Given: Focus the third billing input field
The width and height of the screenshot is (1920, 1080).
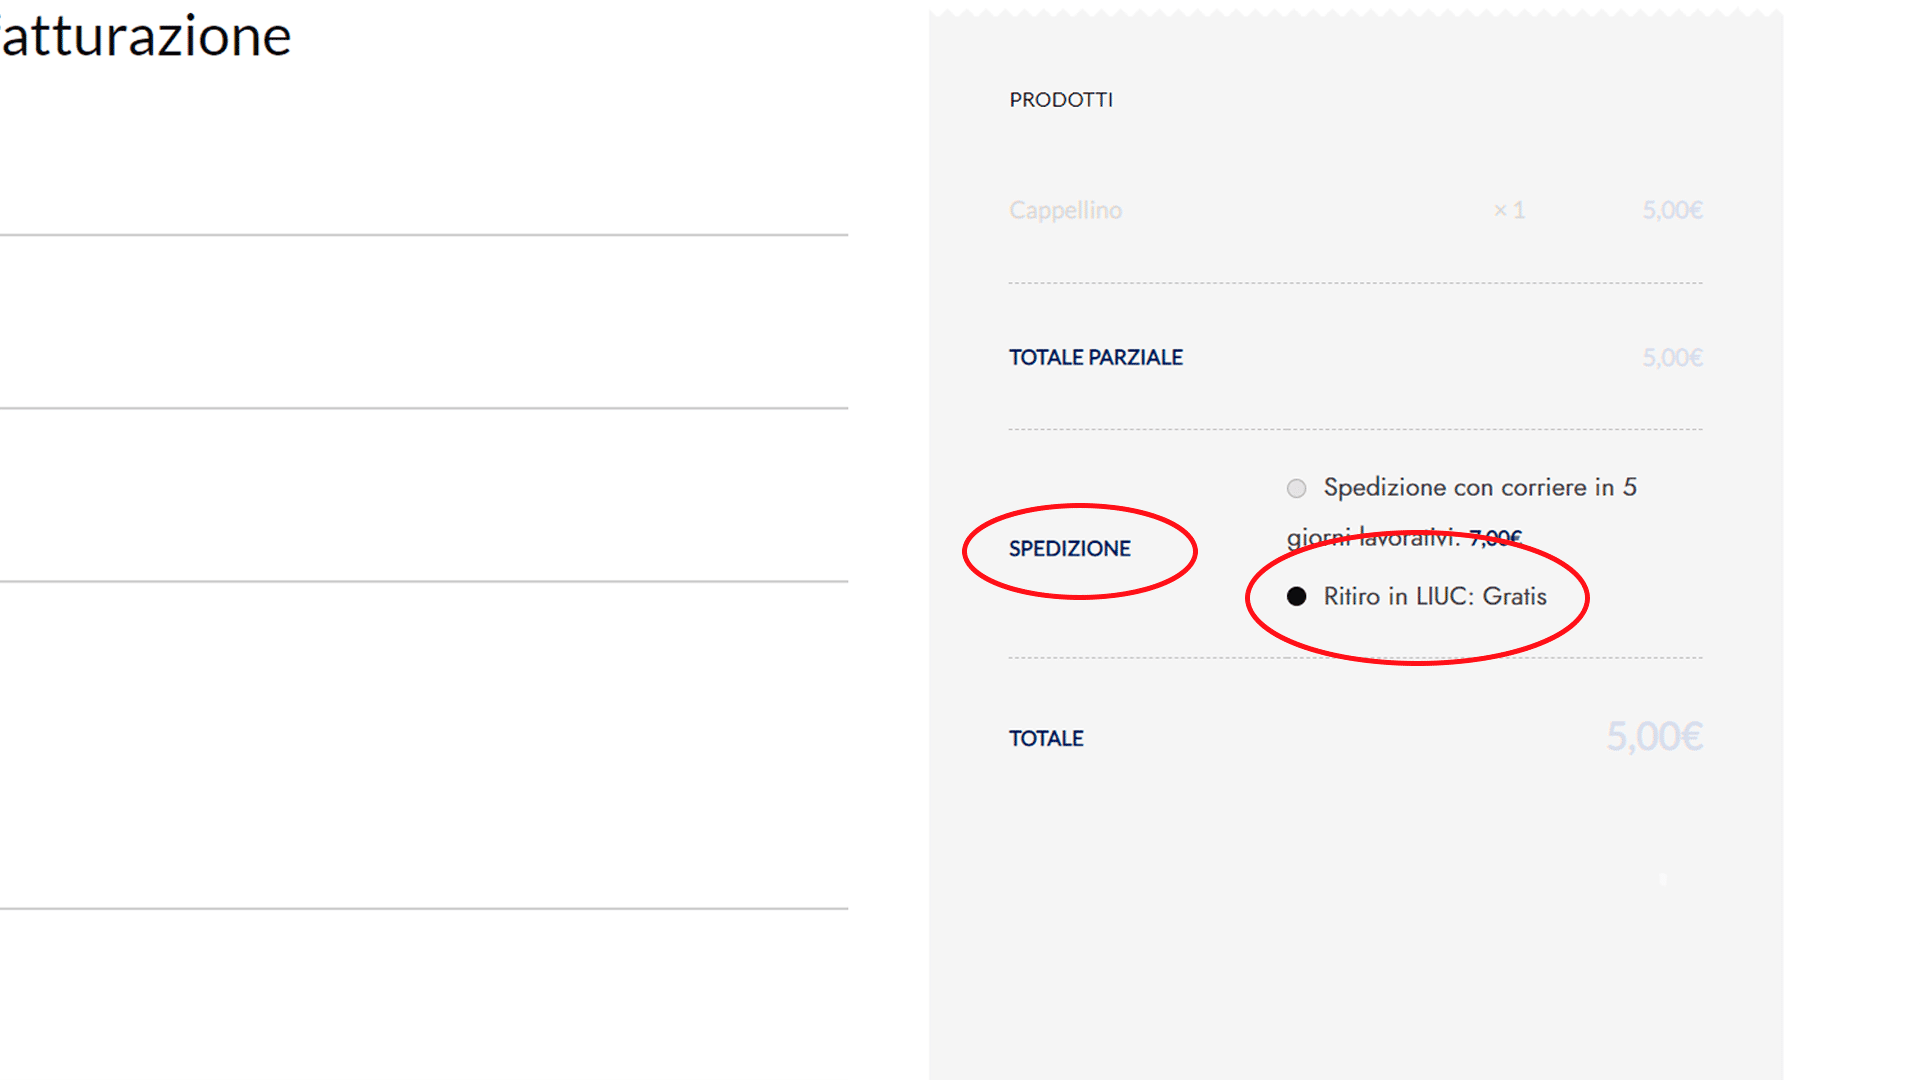Looking at the screenshot, I should tap(424, 551).
